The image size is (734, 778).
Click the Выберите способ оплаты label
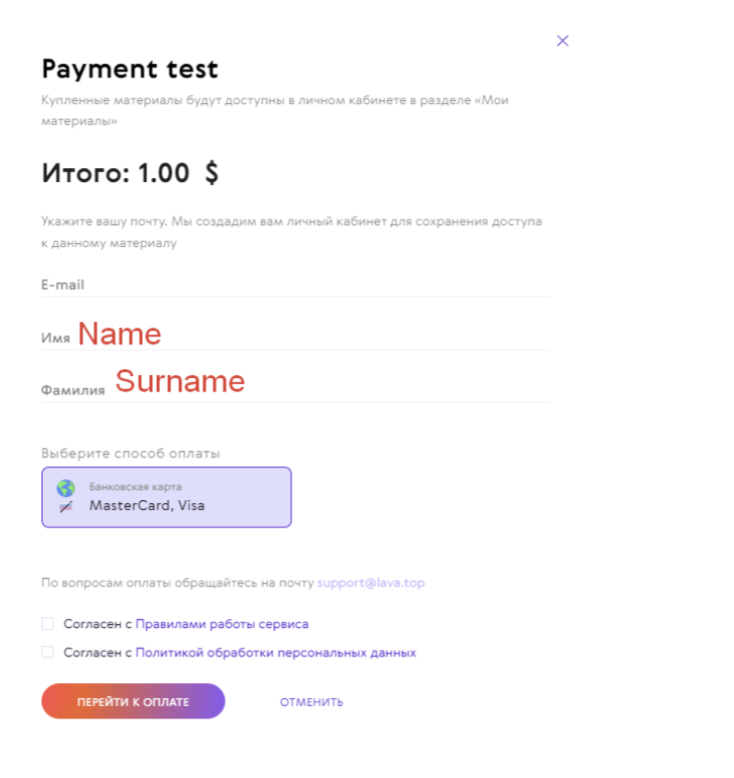point(131,454)
